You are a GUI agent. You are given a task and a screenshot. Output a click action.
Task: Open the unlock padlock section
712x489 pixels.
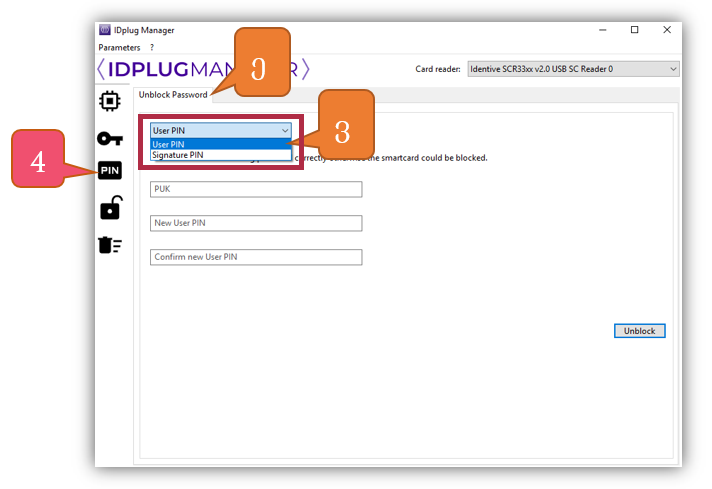click(x=110, y=208)
